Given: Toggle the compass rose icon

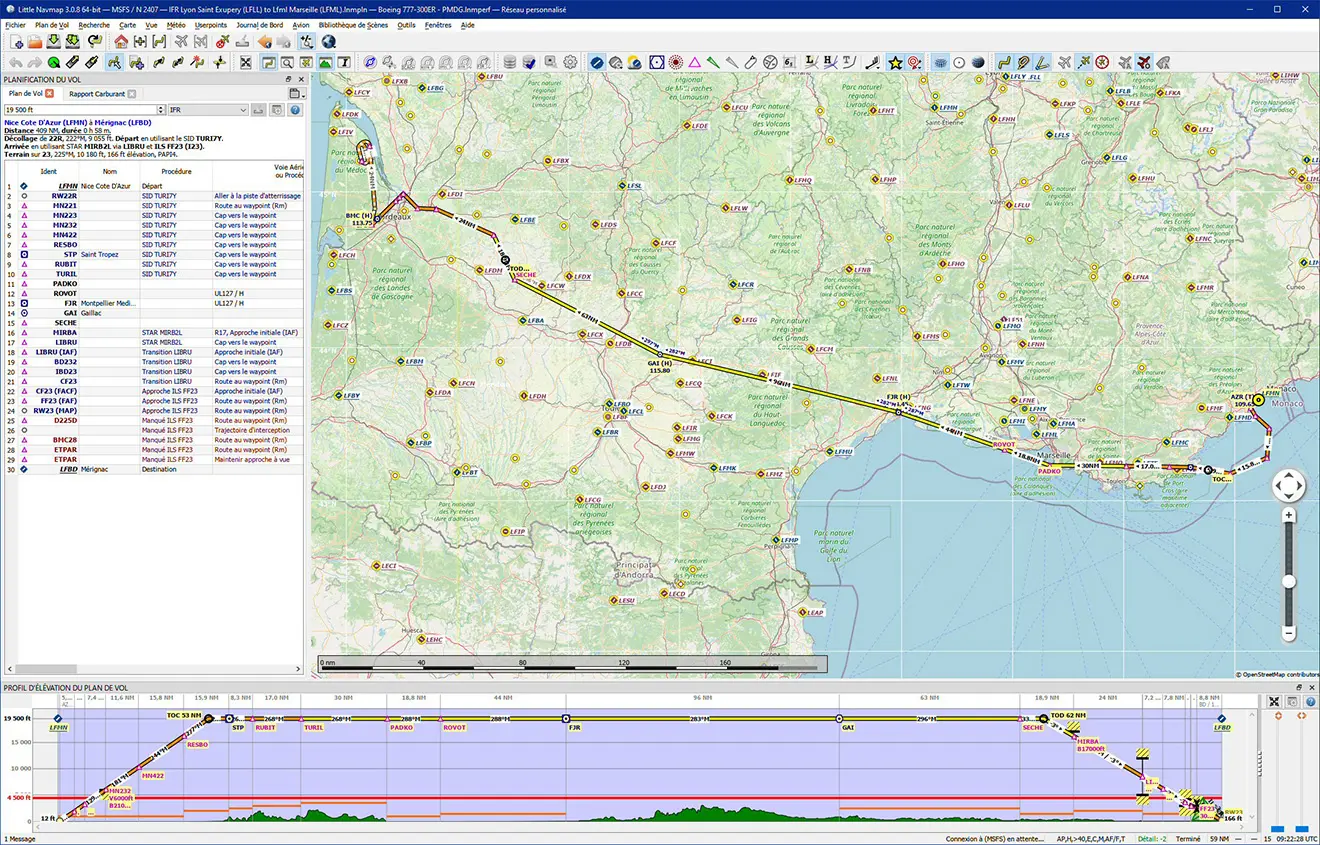Looking at the screenshot, I should tap(1102, 63).
